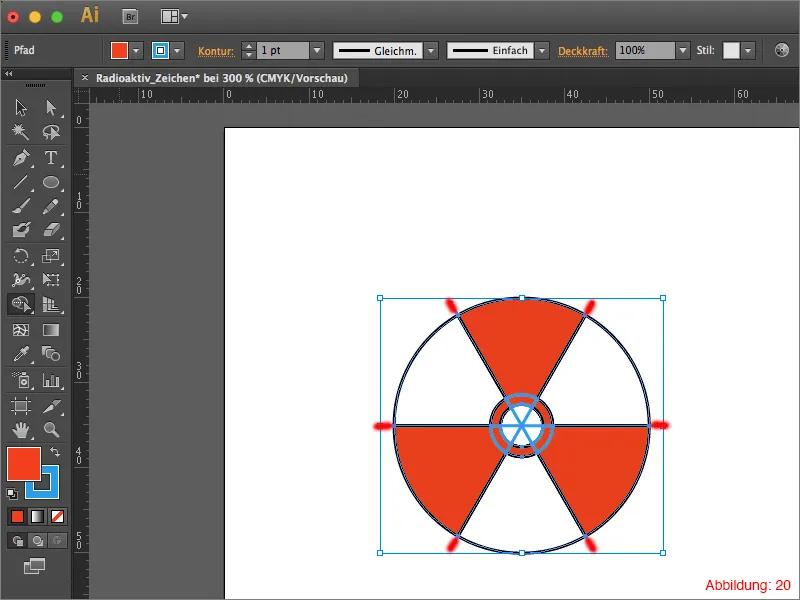Select the Lasso tool
The height and width of the screenshot is (600, 800).
(51, 132)
